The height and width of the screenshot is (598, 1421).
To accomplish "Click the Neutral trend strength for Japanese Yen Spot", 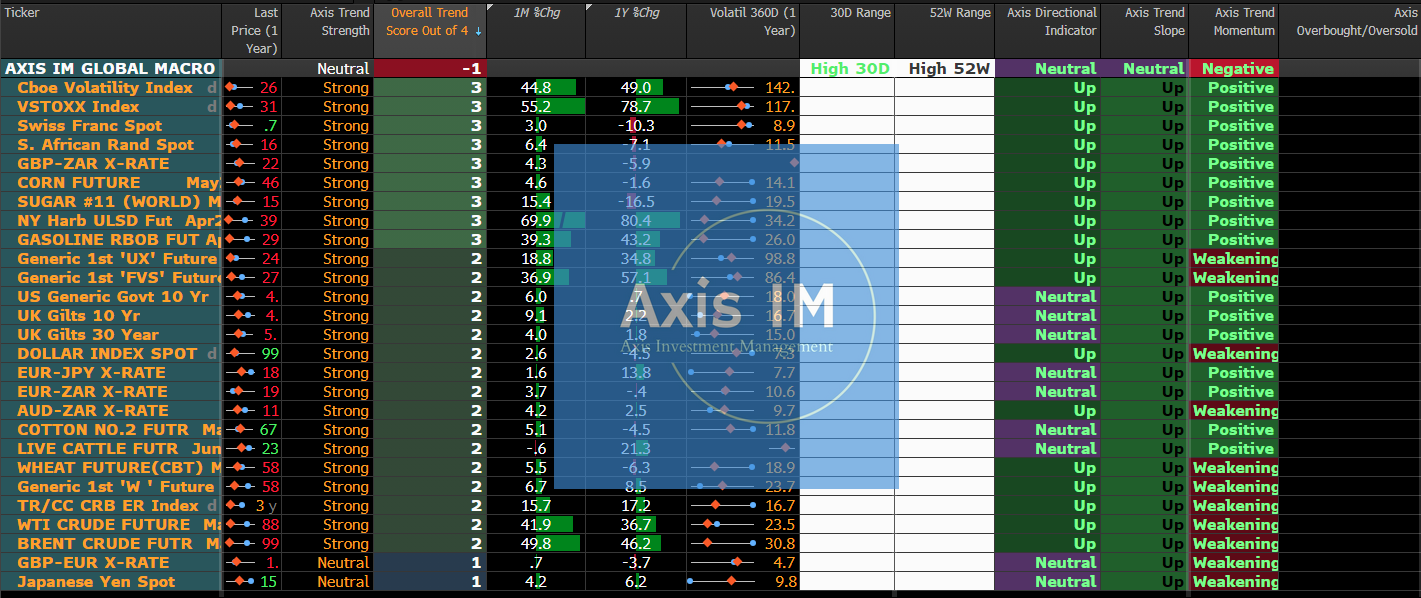I will [327, 582].
